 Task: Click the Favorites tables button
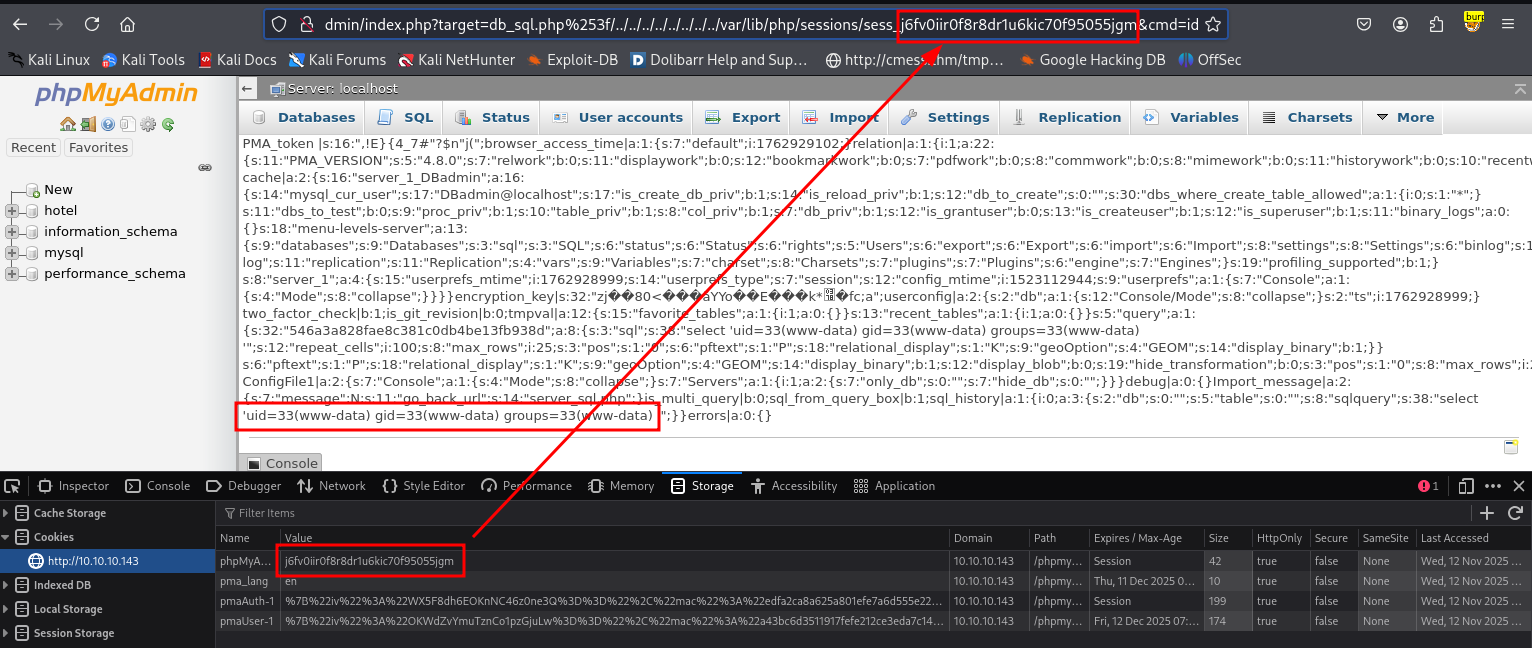[98, 148]
